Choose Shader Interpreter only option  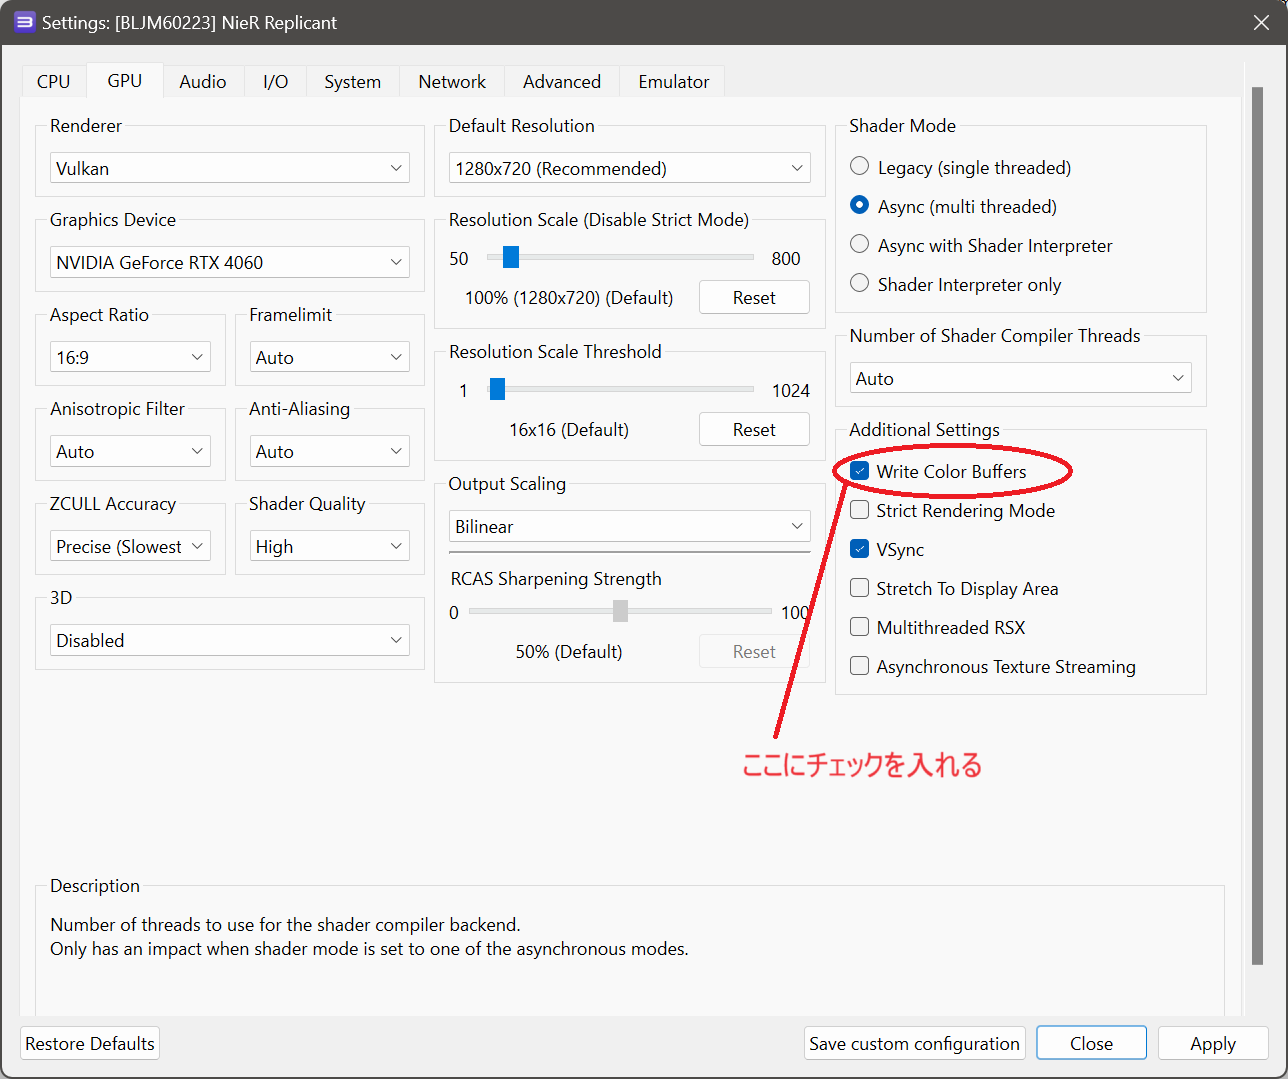pos(955,284)
